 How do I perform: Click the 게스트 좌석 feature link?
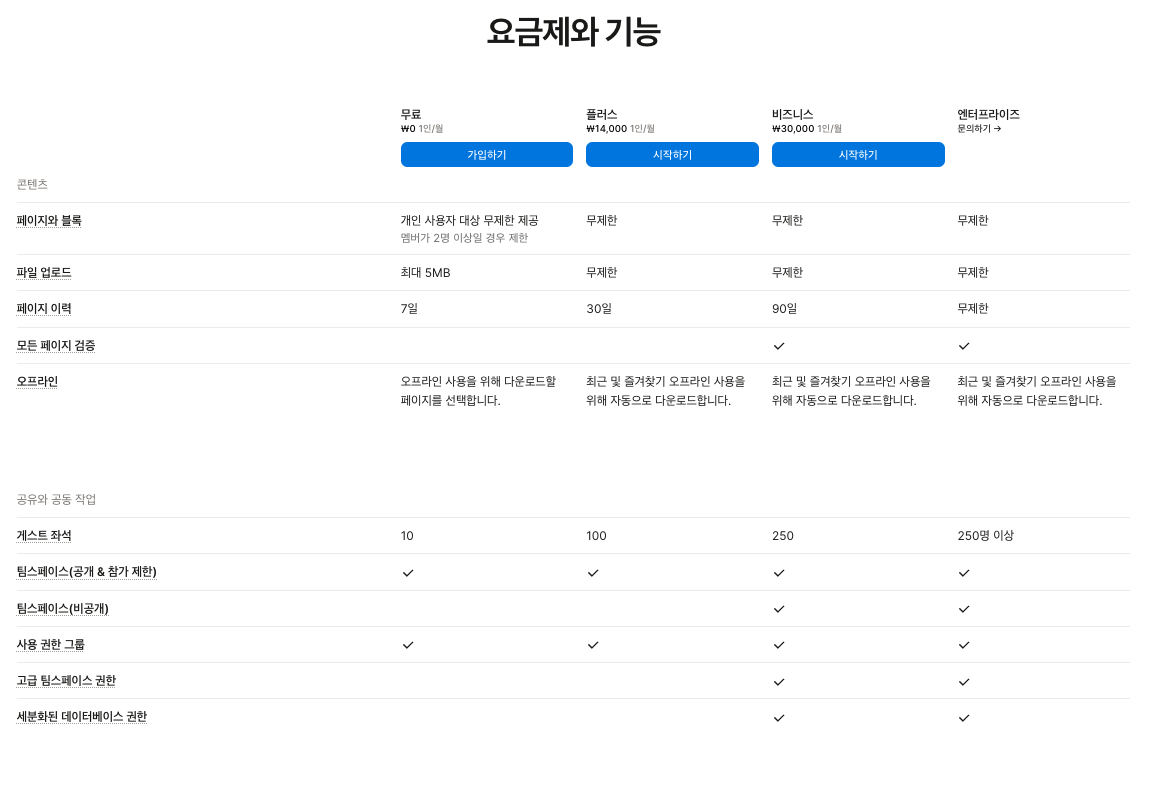click(44, 535)
